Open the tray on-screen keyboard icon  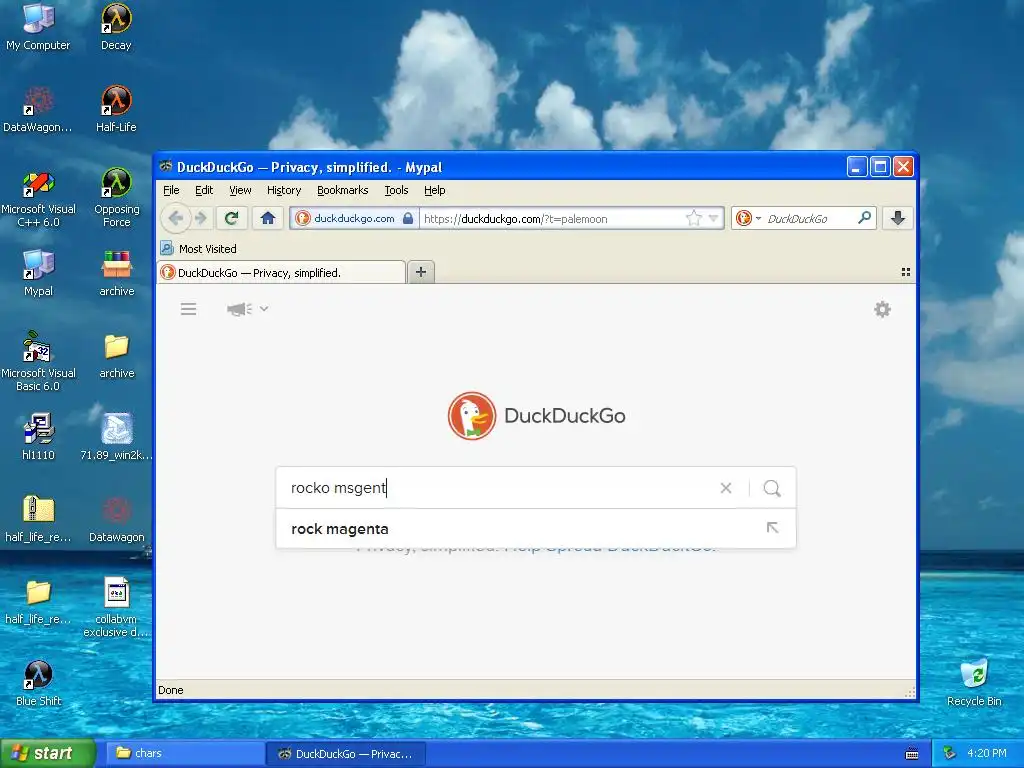[912, 754]
